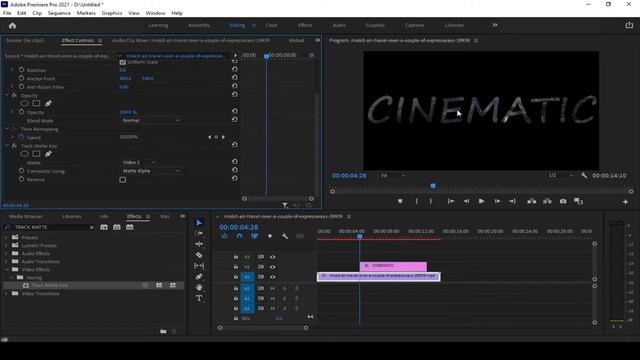Create rectangle mask under Track Matte Key
Viewport: 640px width, 360px height.
point(36,154)
